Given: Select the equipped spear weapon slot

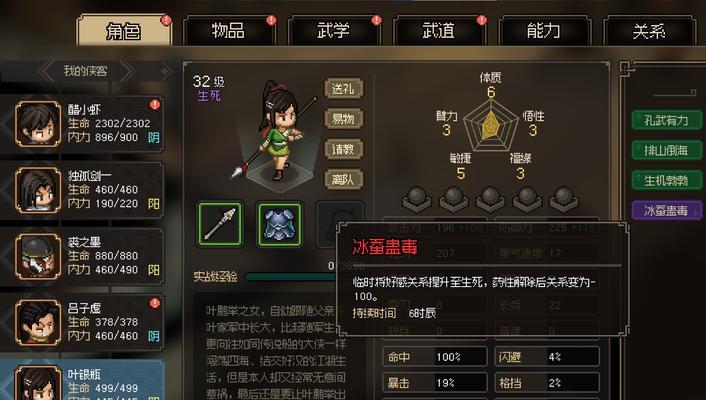Looking at the screenshot, I should (220, 224).
